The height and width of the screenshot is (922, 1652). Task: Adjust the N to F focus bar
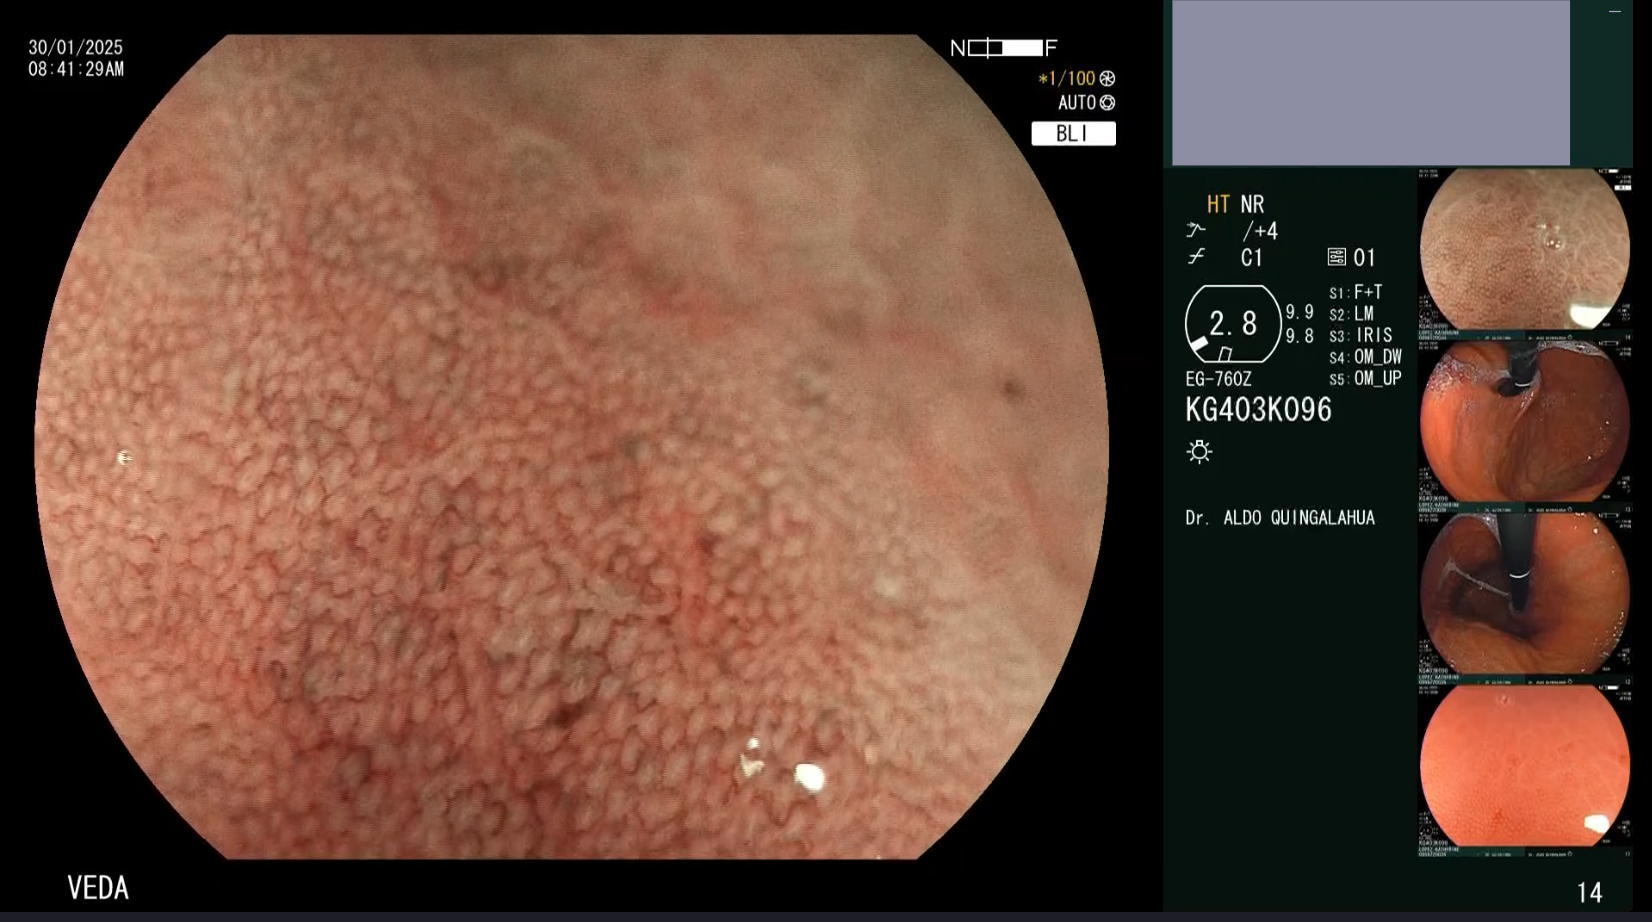pos(1004,48)
